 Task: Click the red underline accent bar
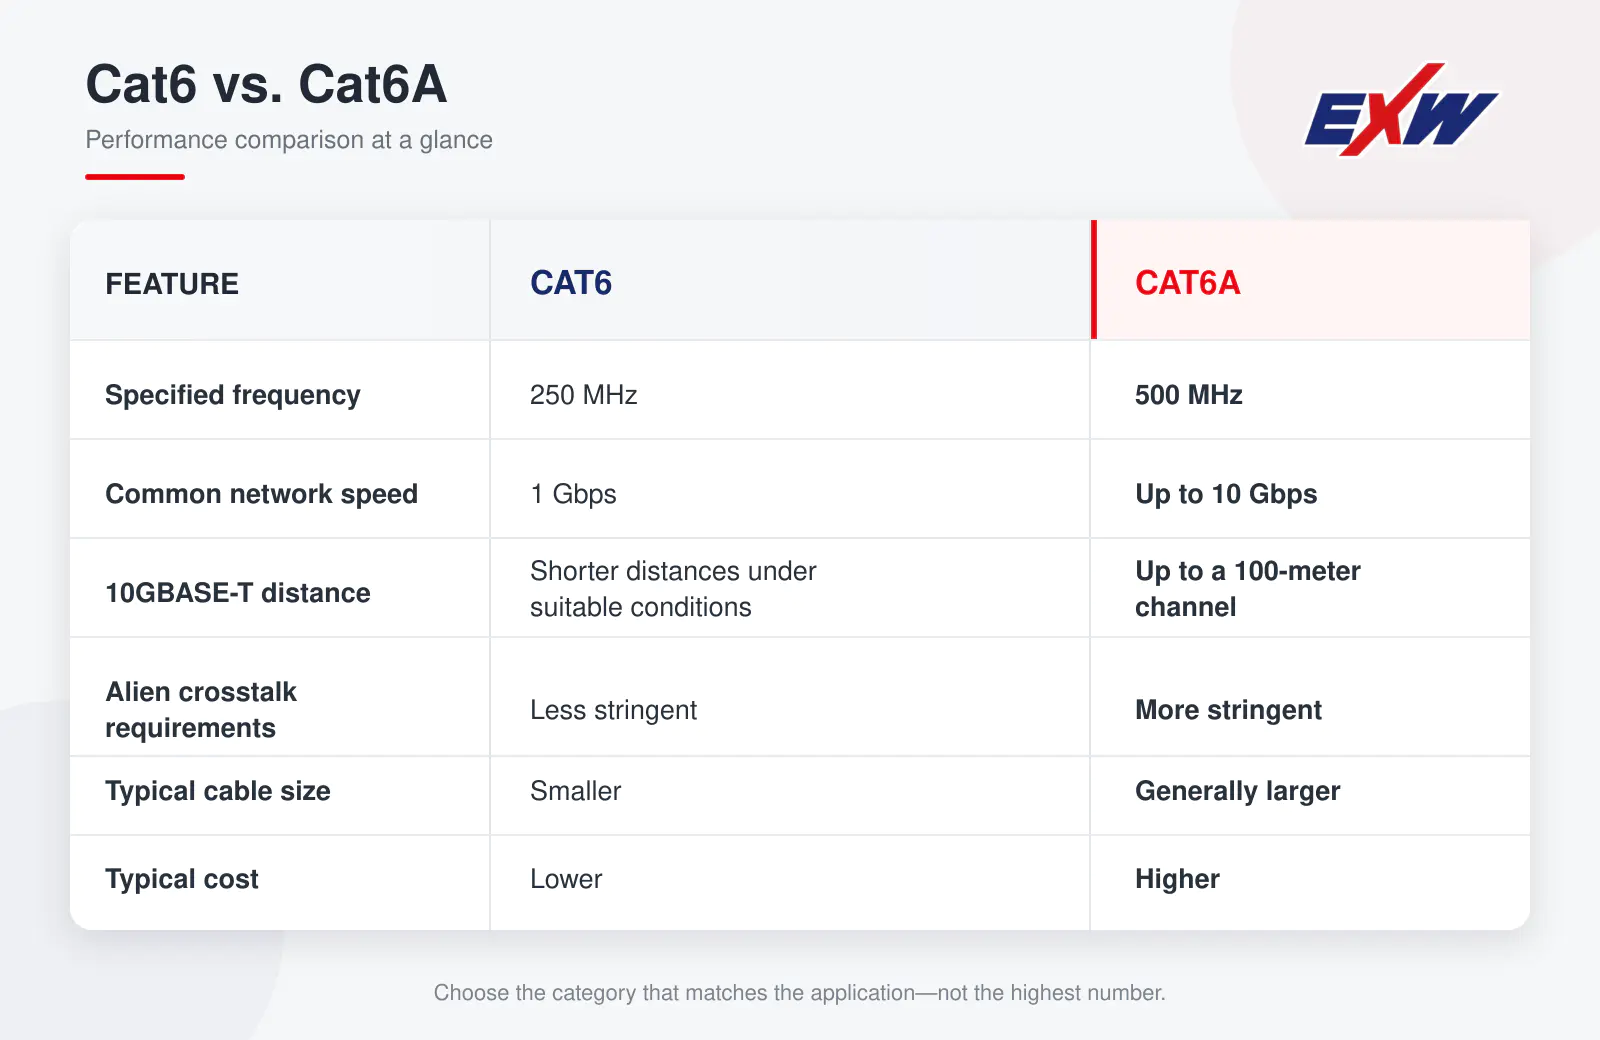tap(135, 177)
